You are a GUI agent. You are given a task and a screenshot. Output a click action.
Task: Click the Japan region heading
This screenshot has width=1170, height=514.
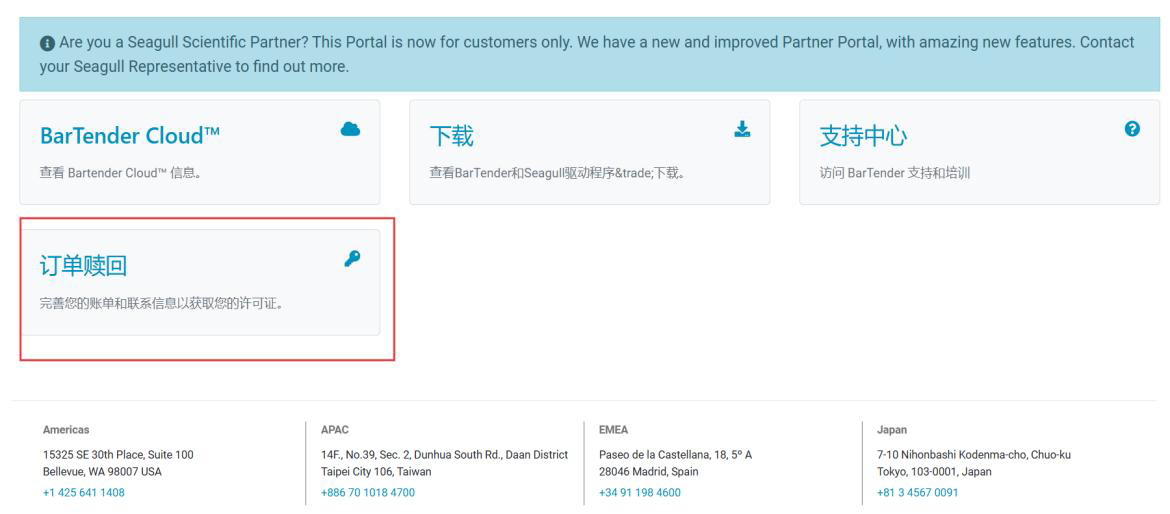pyautogui.click(x=892, y=430)
